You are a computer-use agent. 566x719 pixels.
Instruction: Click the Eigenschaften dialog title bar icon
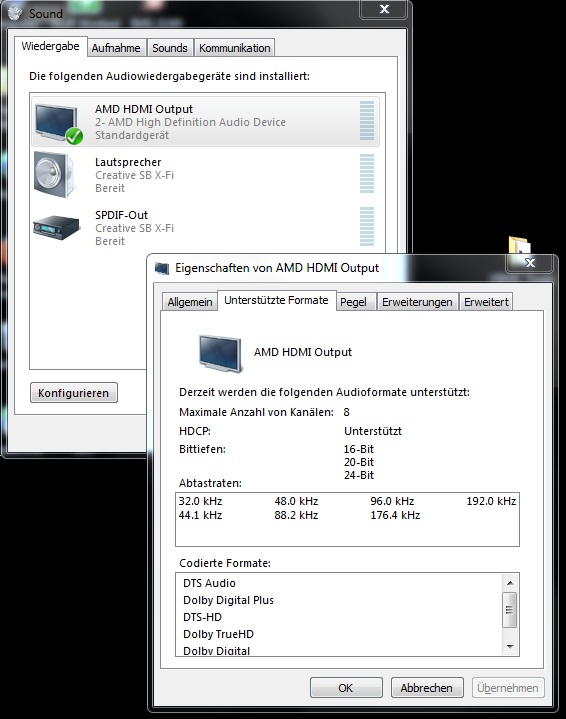pyautogui.click(x=162, y=268)
